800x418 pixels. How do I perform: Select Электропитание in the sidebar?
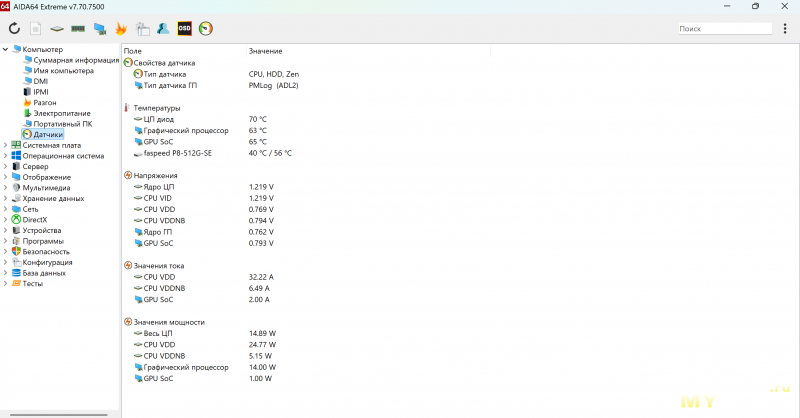click(x=61, y=113)
